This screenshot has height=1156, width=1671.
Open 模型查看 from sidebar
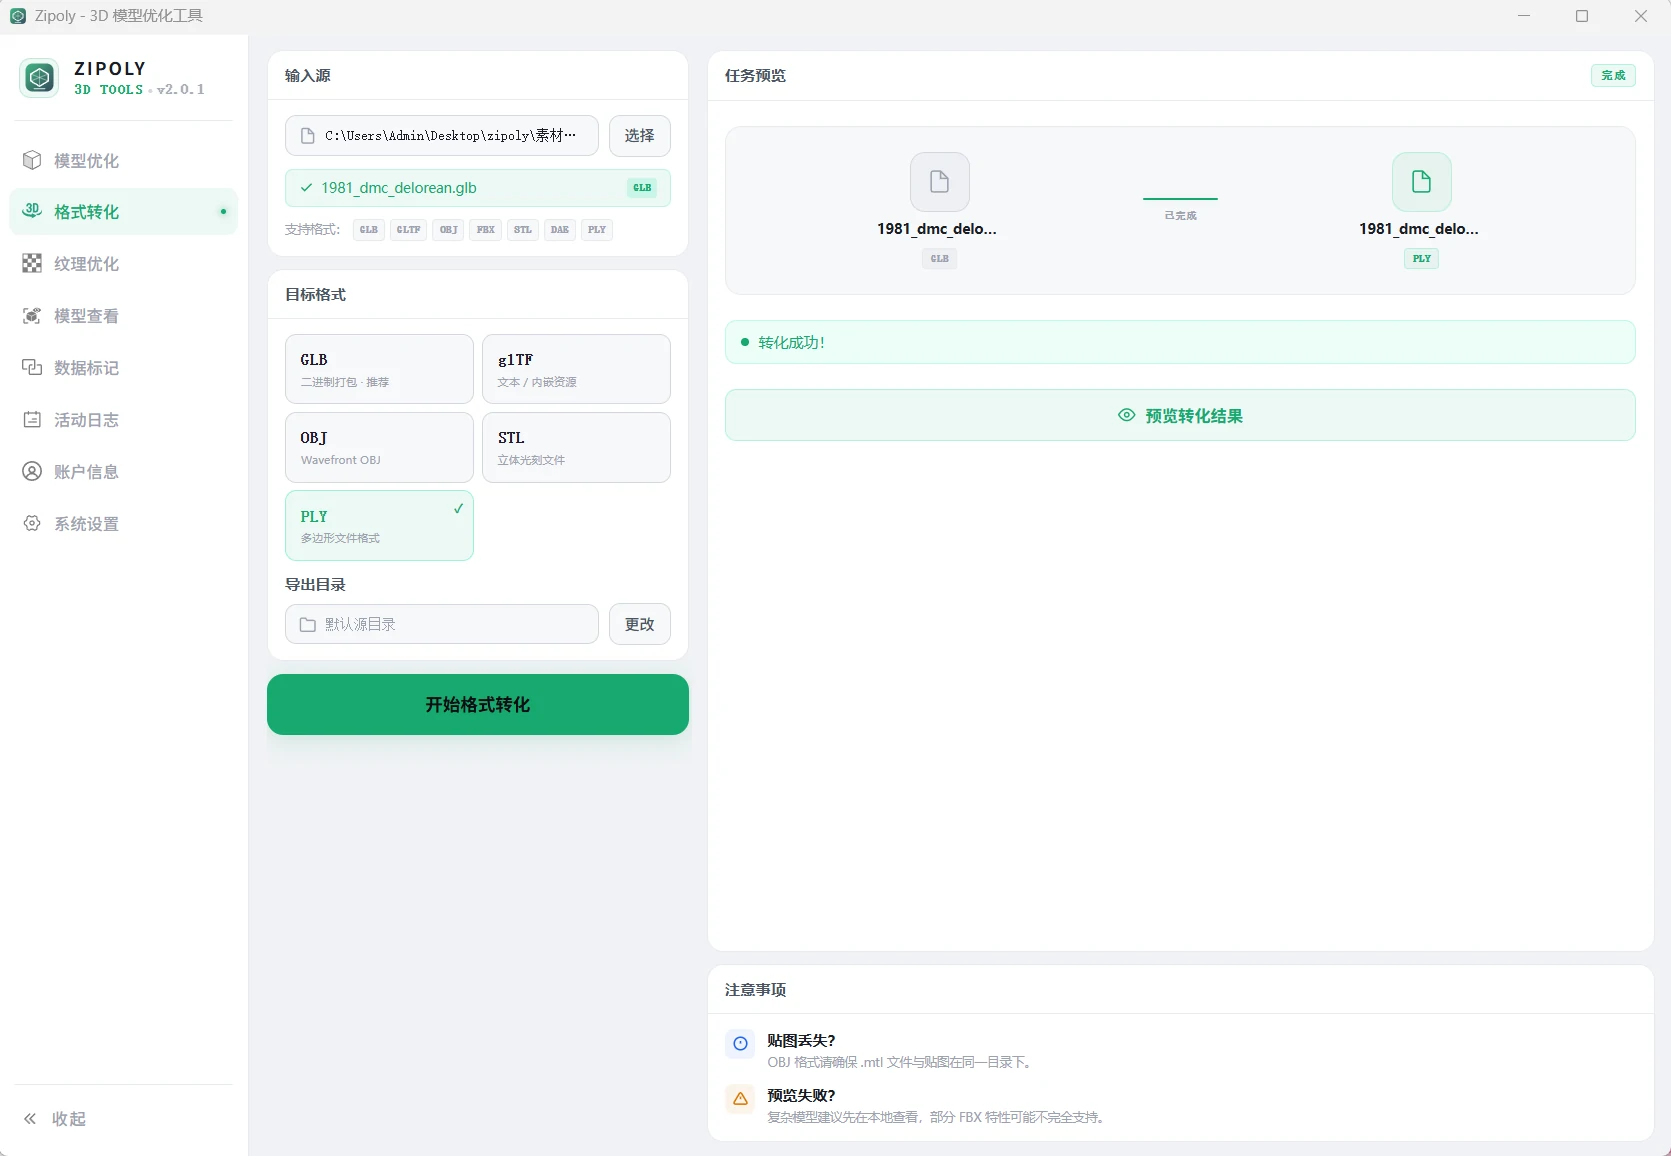click(x=123, y=315)
